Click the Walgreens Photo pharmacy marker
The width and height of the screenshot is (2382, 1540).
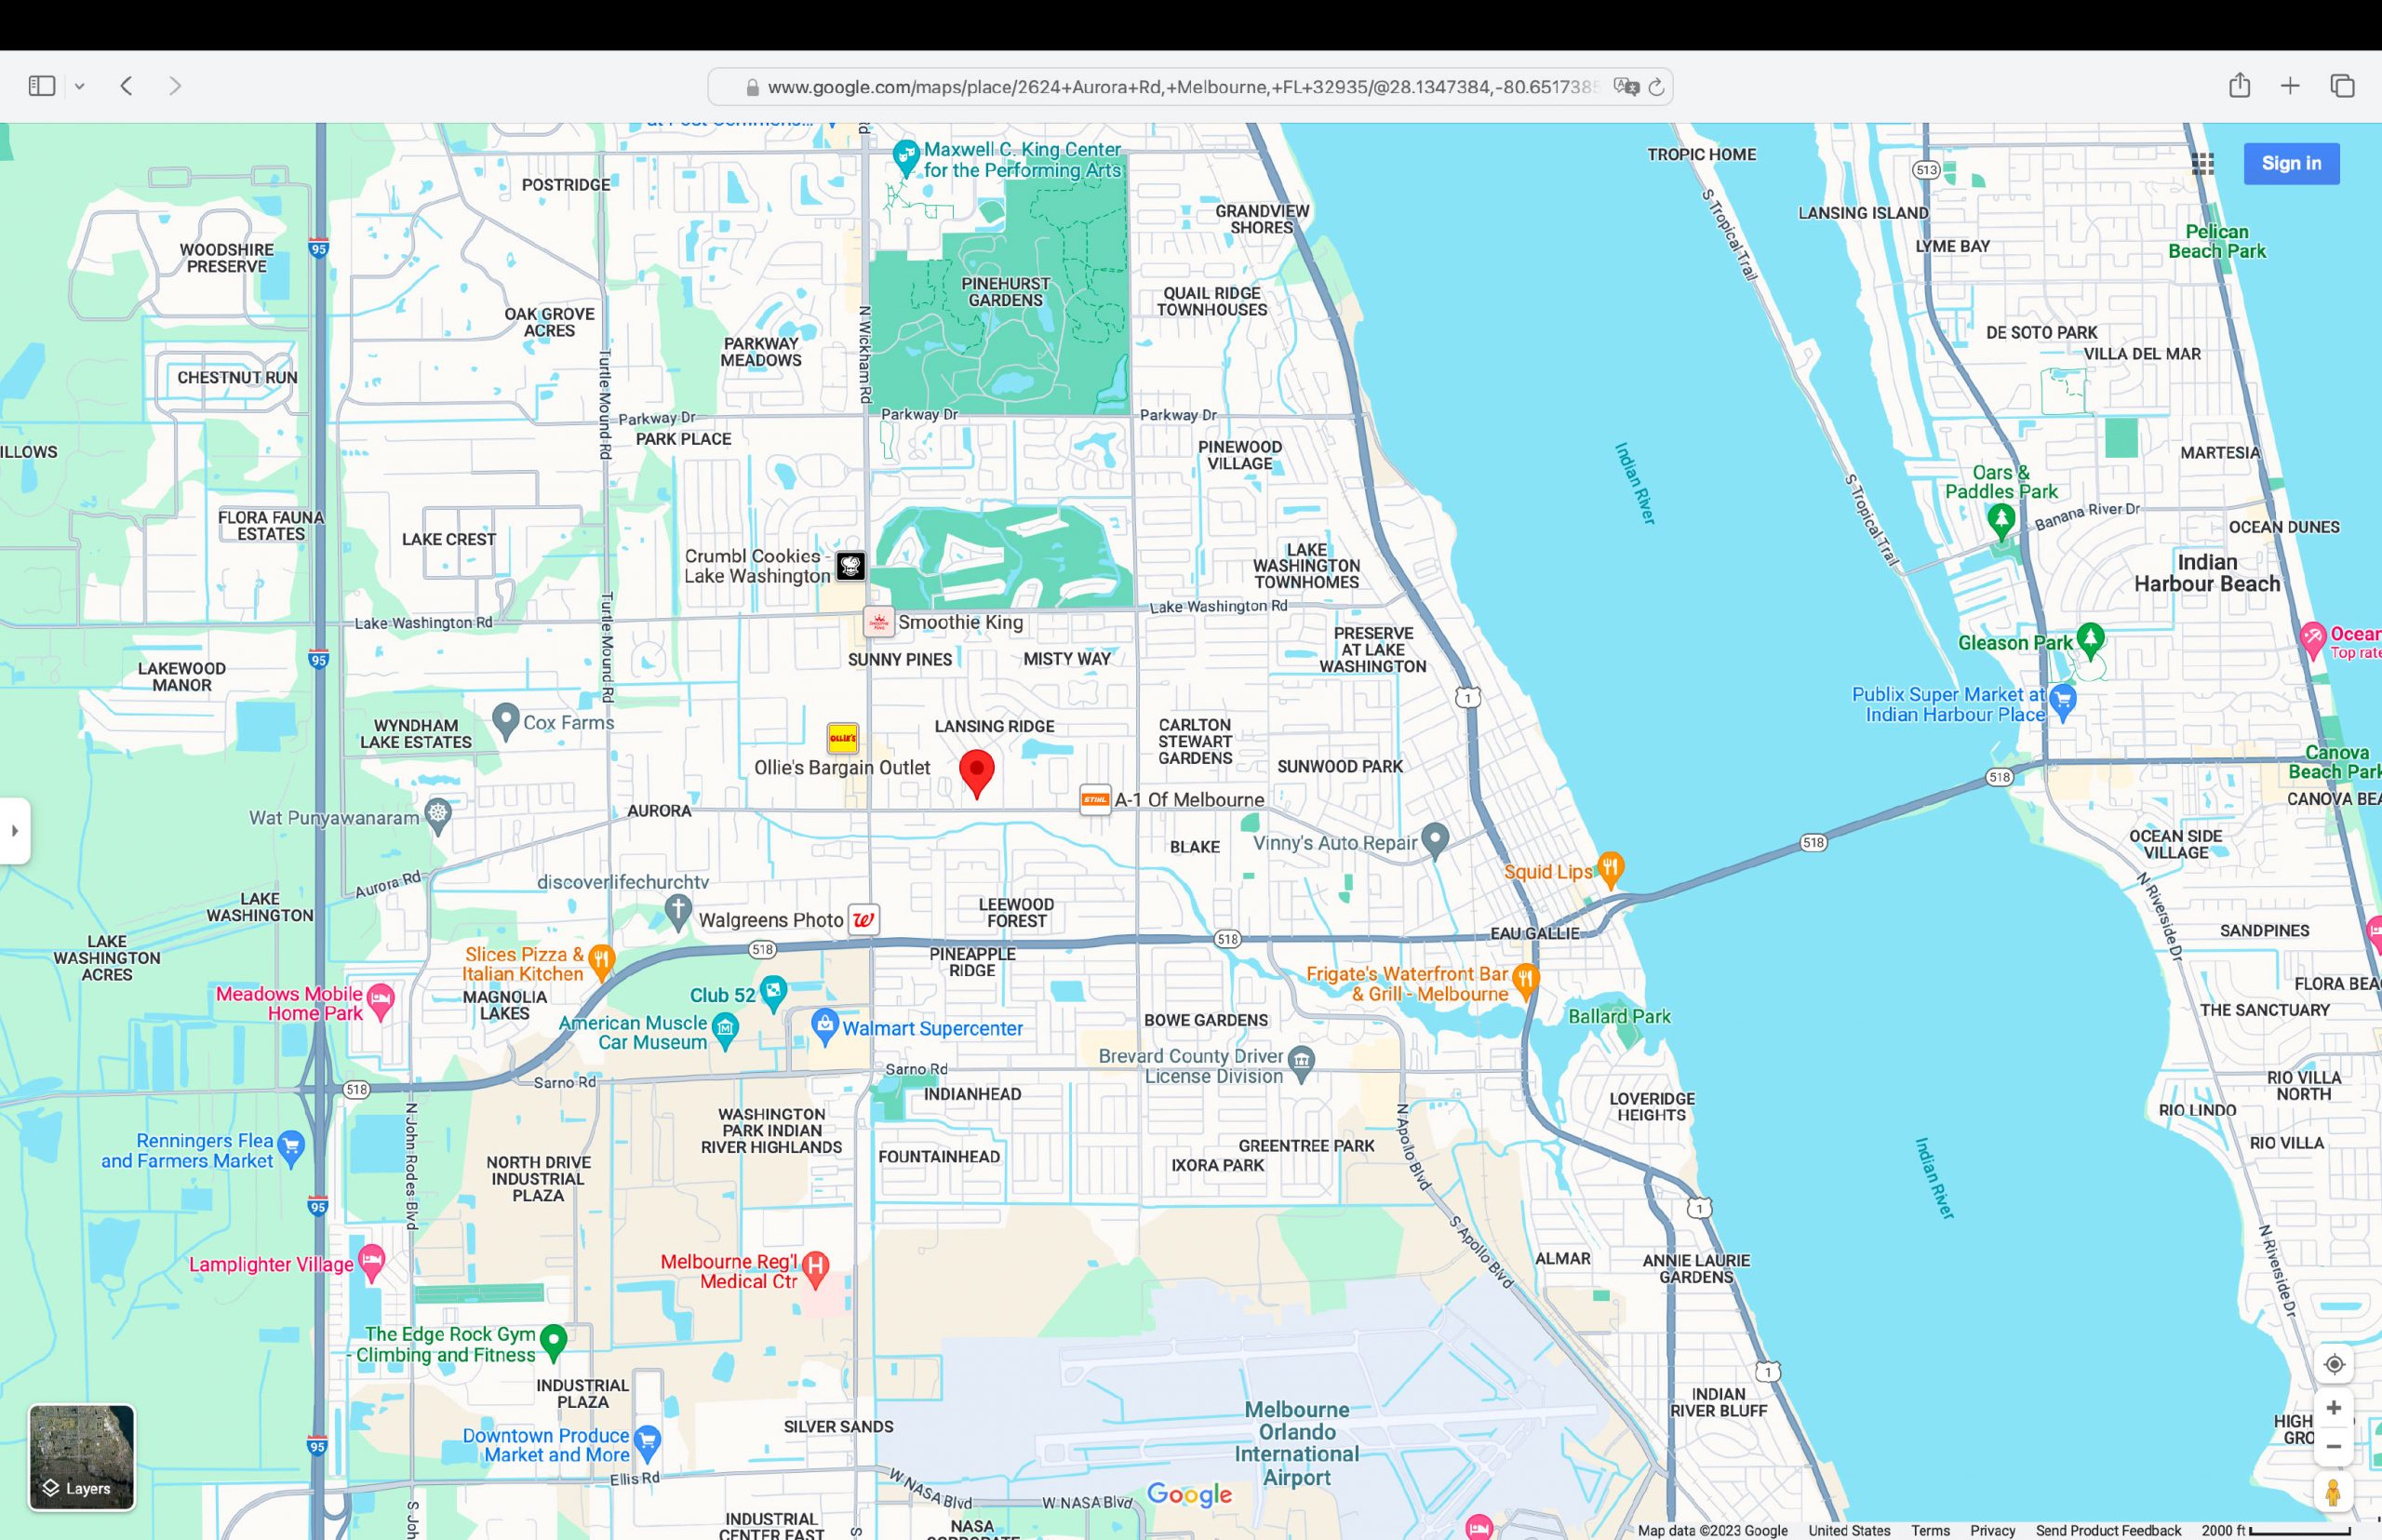pyautogui.click(x=864, y=919)
